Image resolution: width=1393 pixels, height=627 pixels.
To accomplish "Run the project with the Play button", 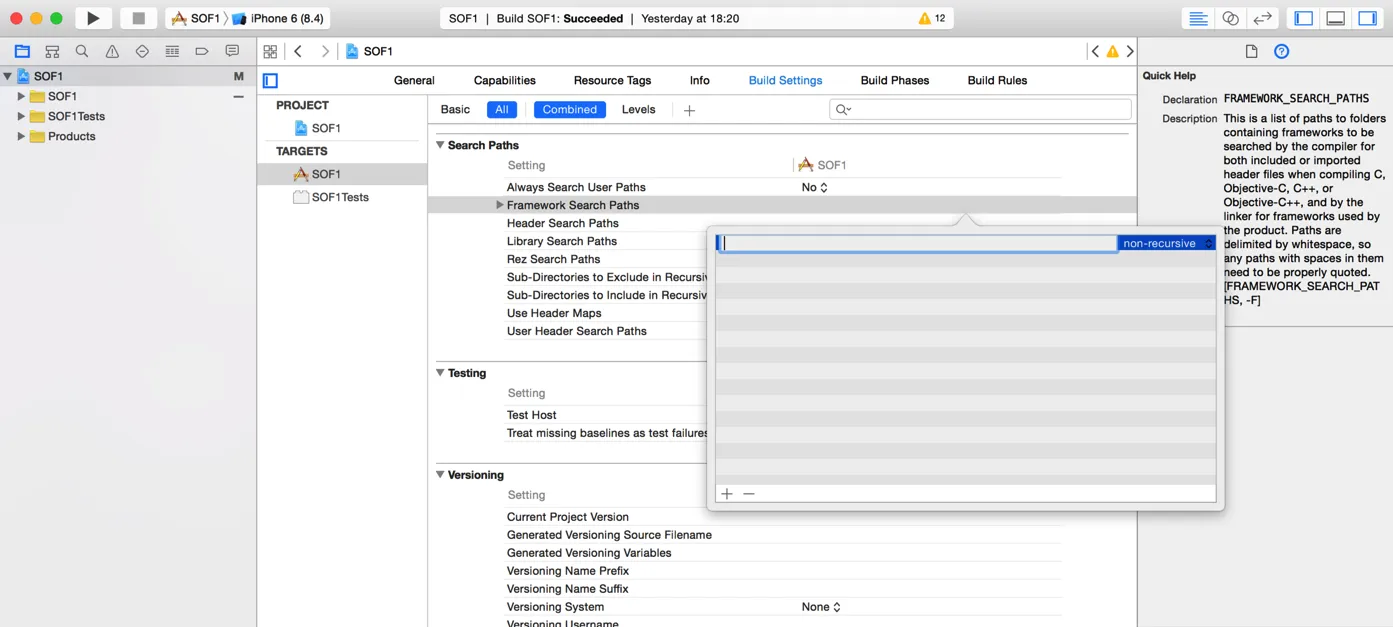I will pos(93,18).
